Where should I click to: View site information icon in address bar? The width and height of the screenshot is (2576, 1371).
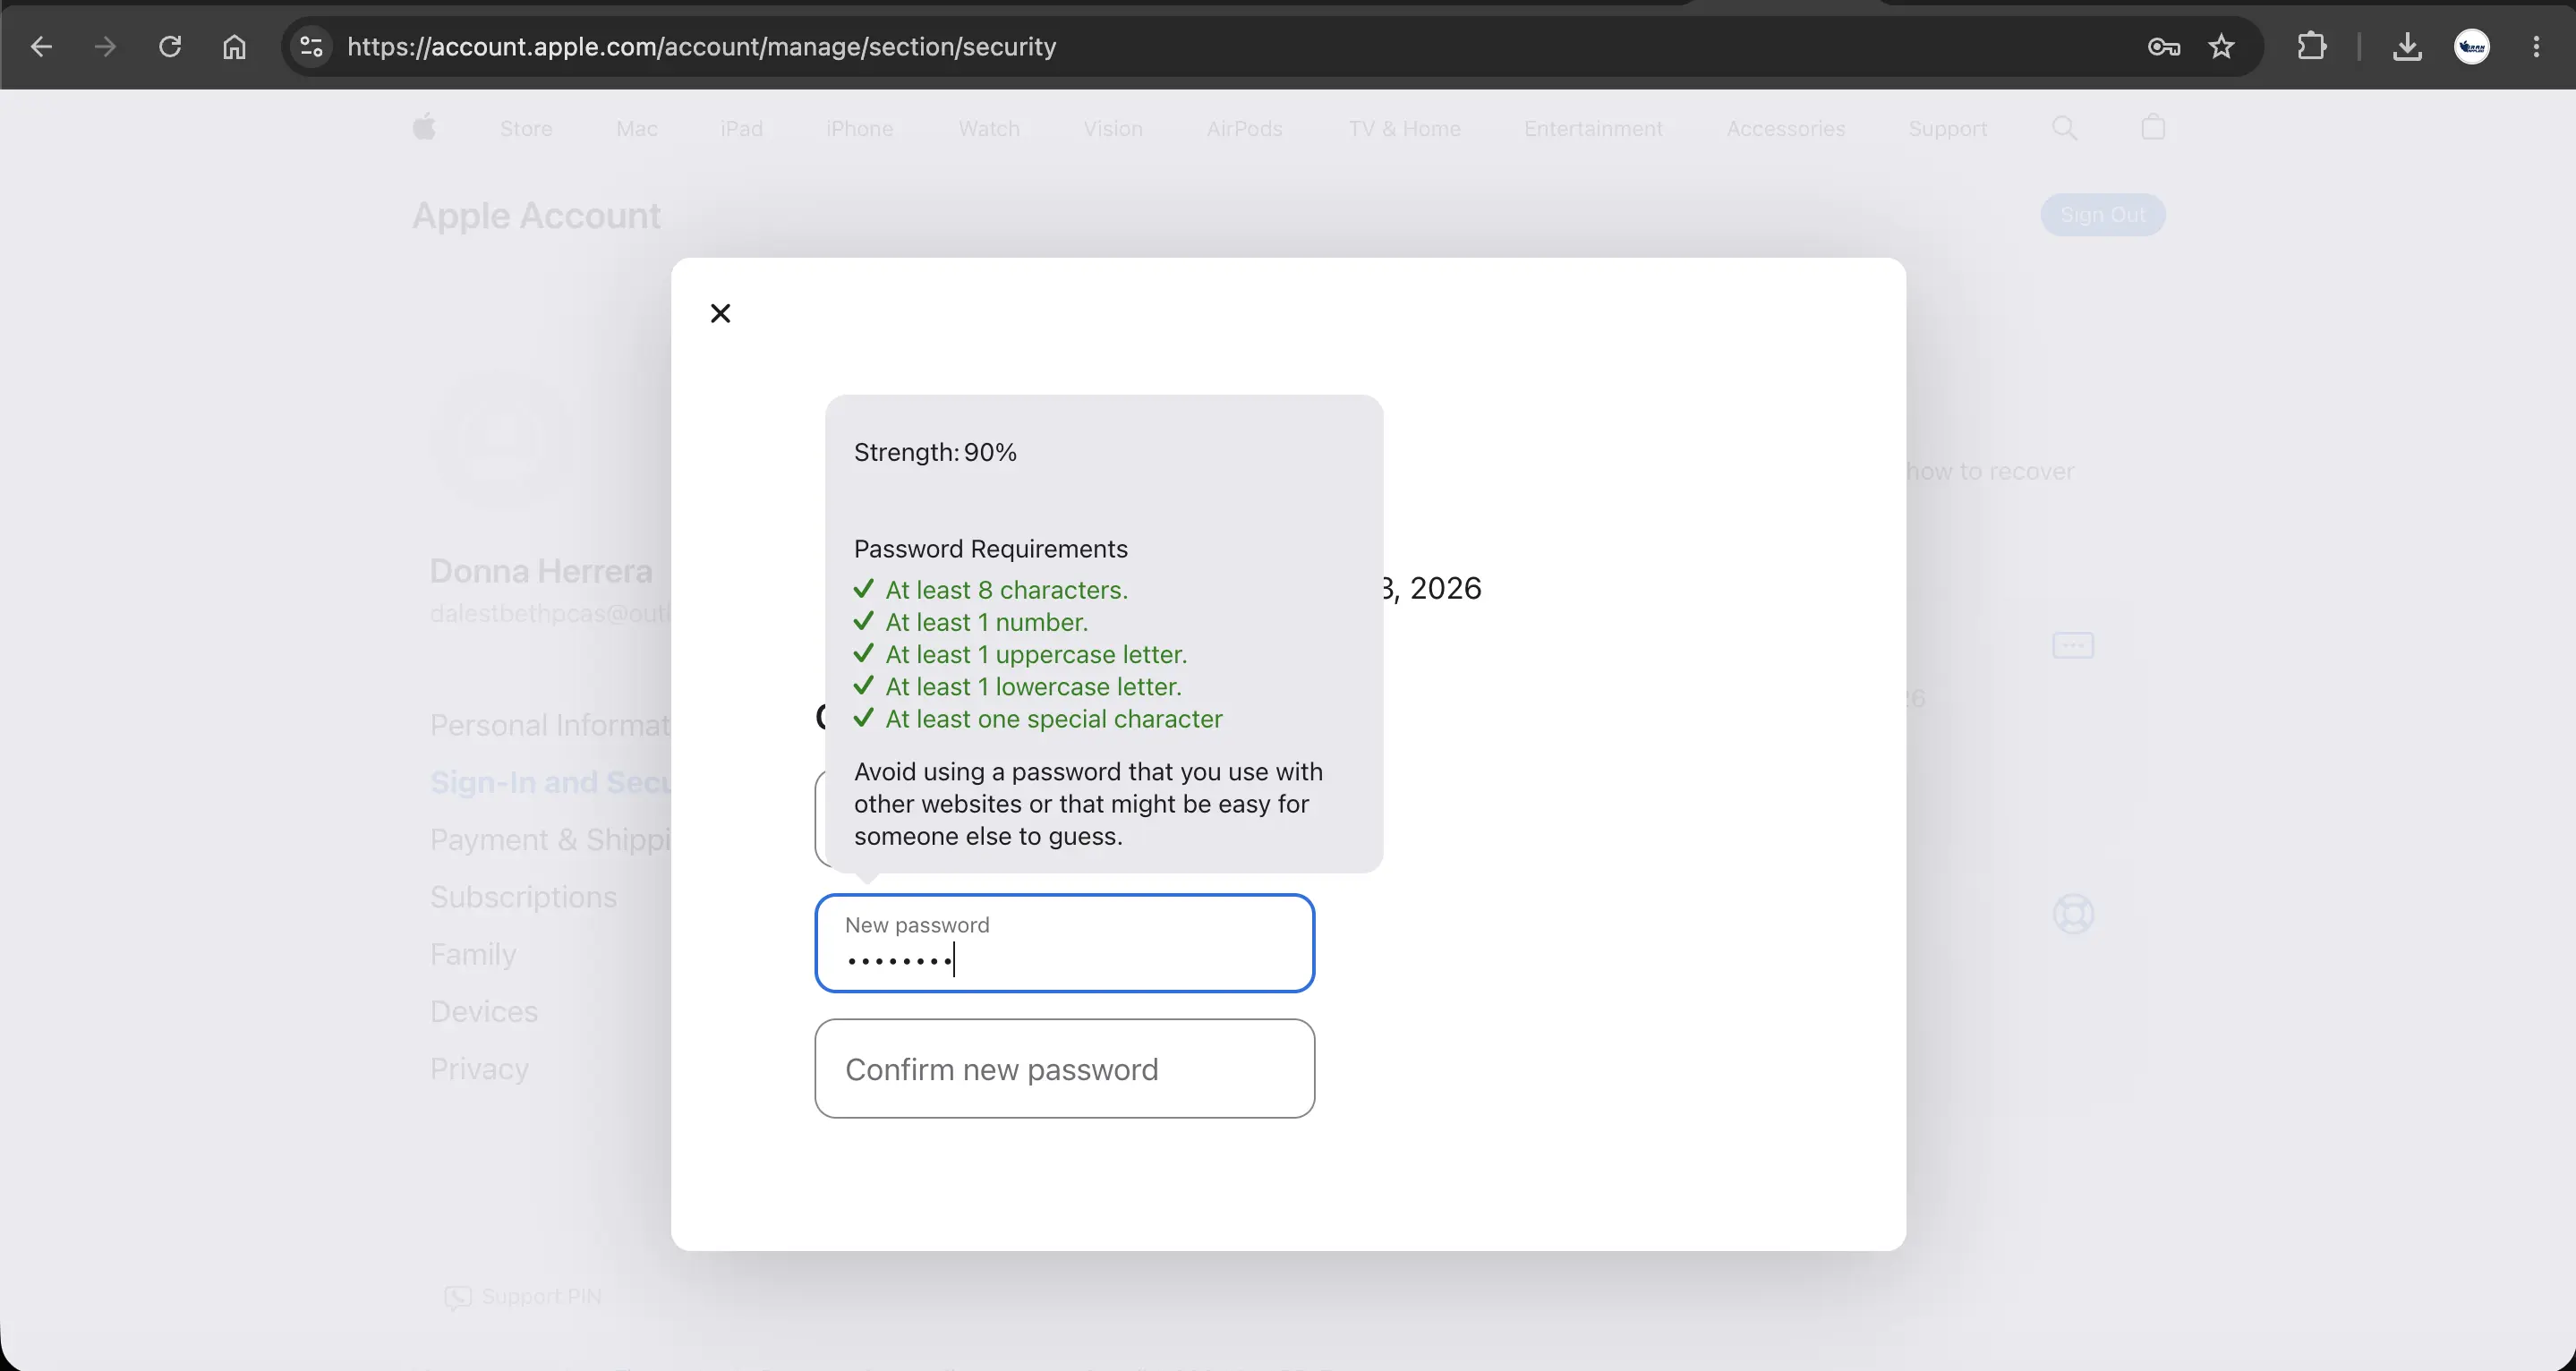tap(311, 46)
